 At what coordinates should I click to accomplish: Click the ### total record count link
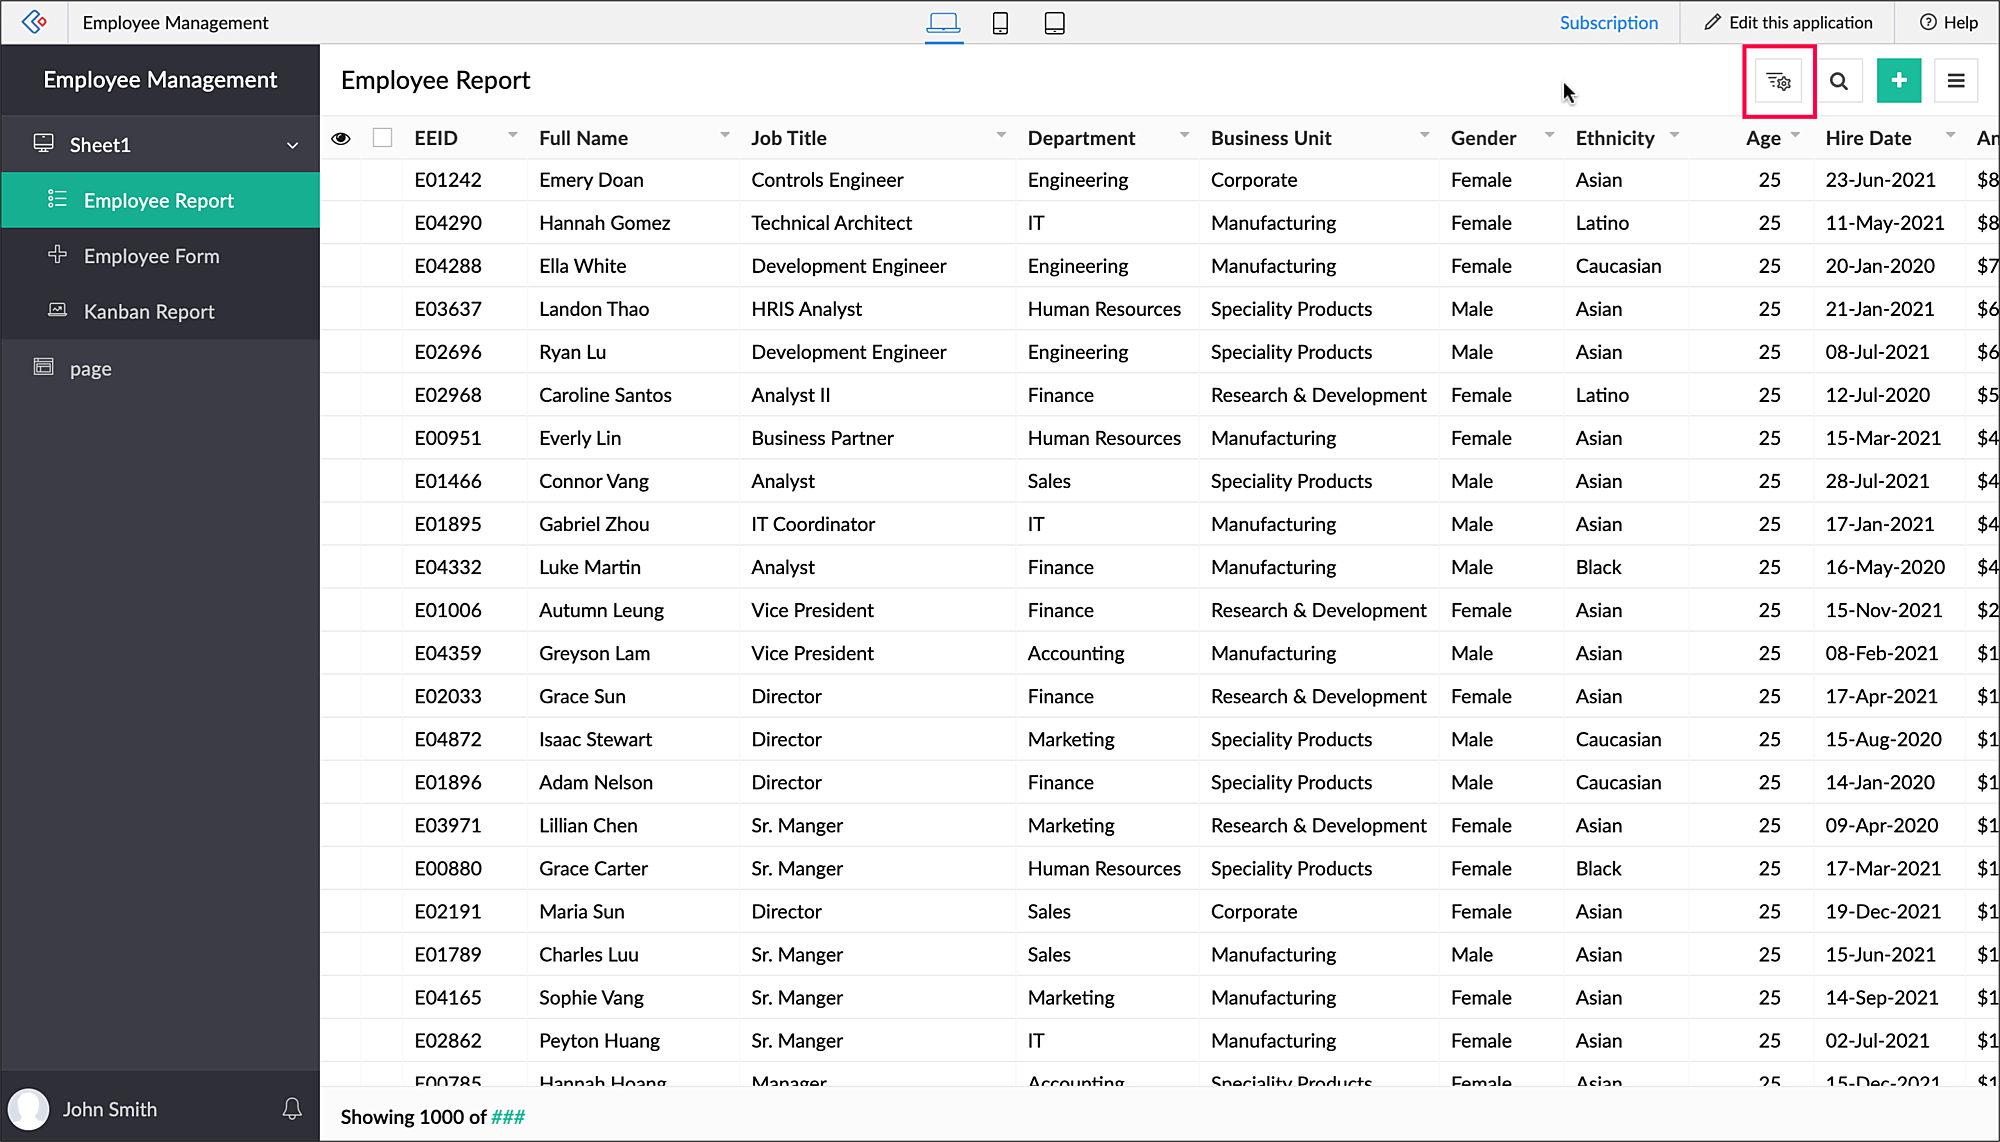click(508, 1117)
